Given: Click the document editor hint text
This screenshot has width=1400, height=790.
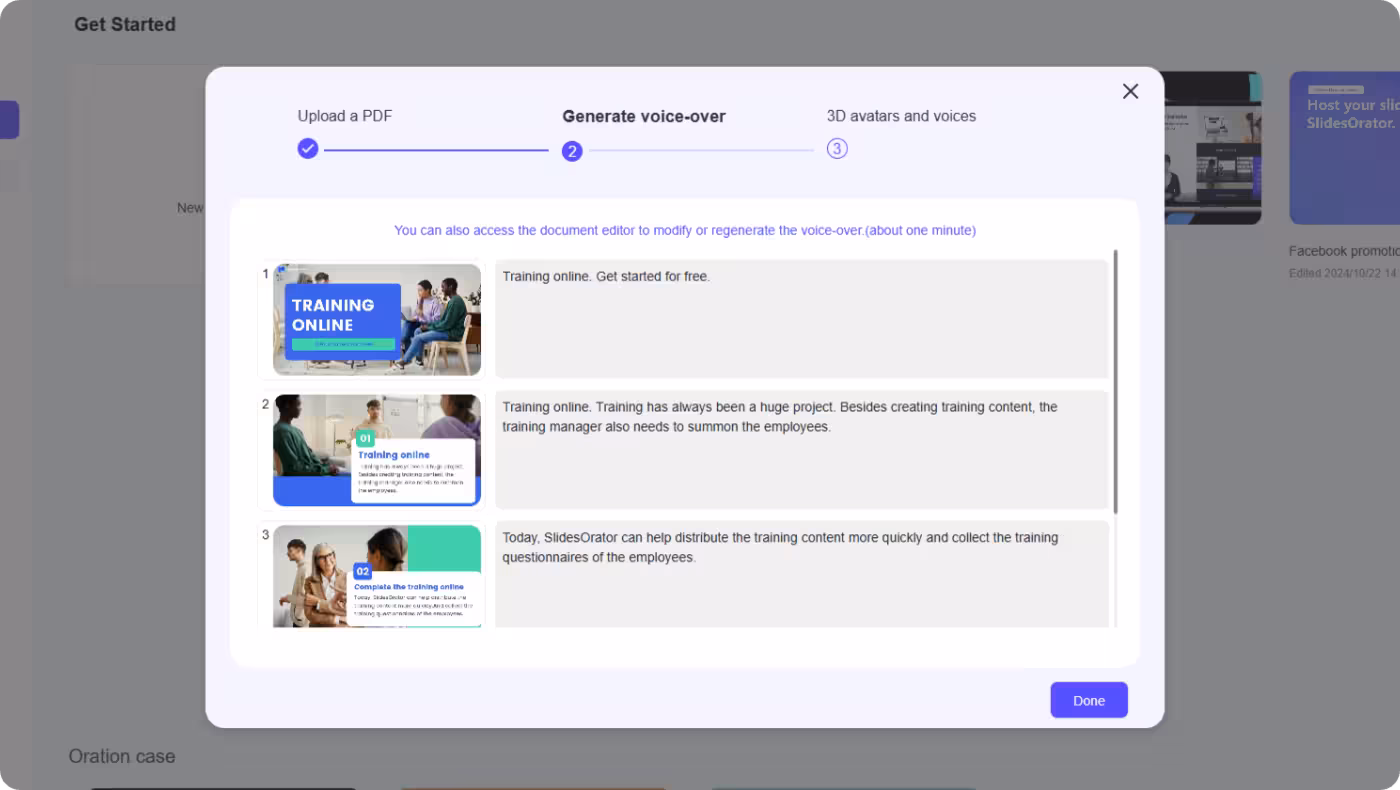Looking at the screenshot, I should click(x=685, y=230).
